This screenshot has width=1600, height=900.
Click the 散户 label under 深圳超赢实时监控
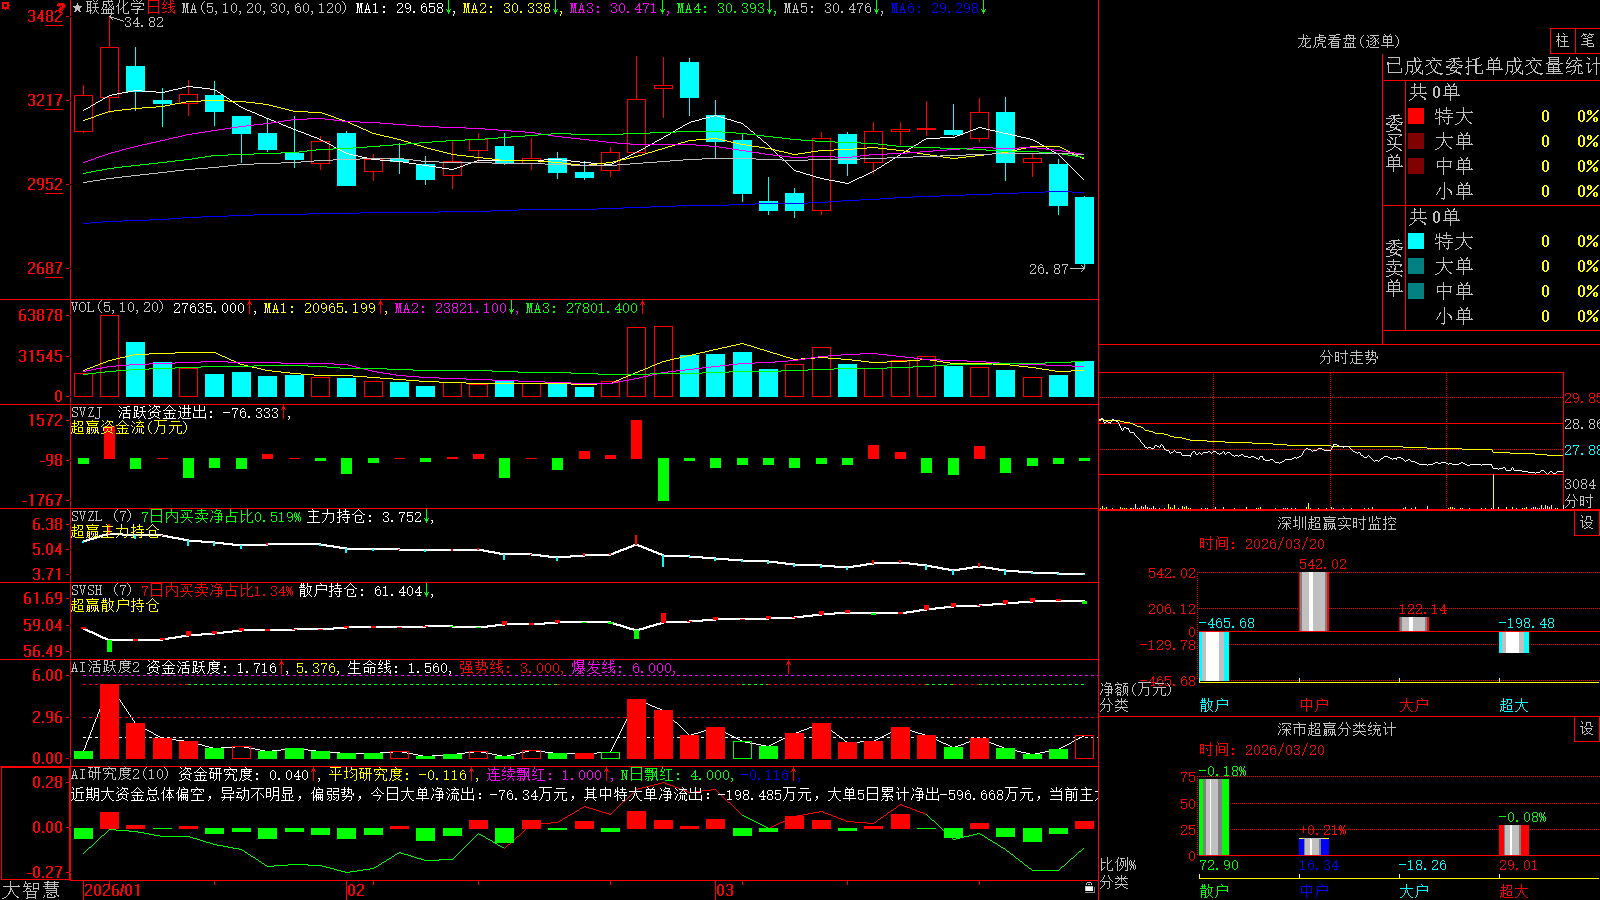1214,705
